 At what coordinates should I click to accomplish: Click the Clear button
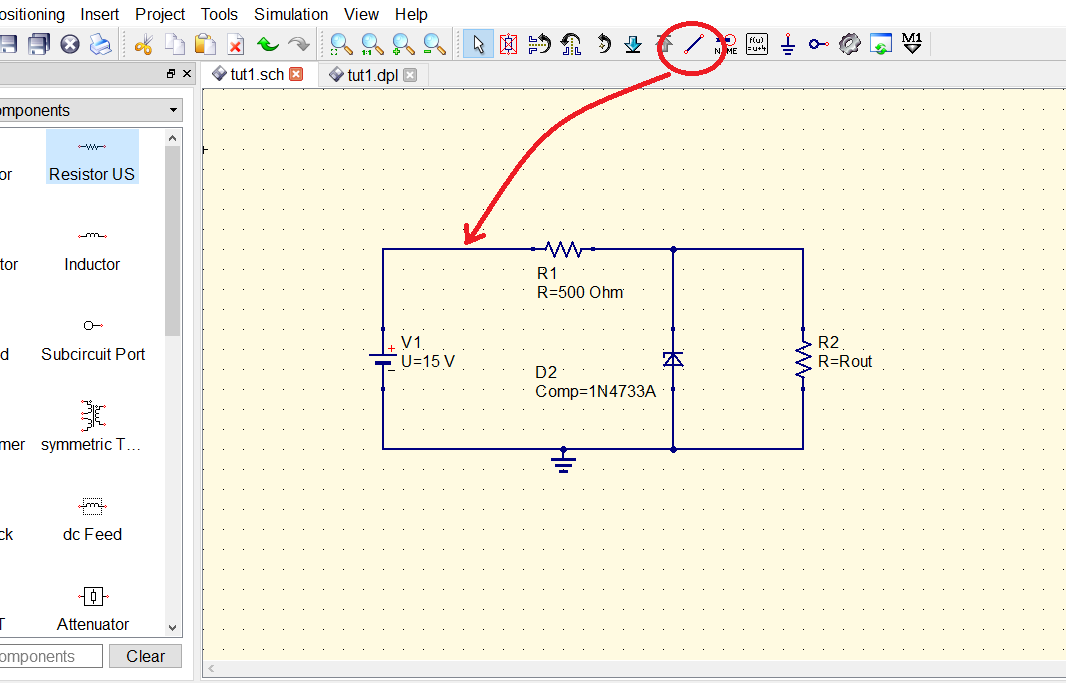(145, 656)
